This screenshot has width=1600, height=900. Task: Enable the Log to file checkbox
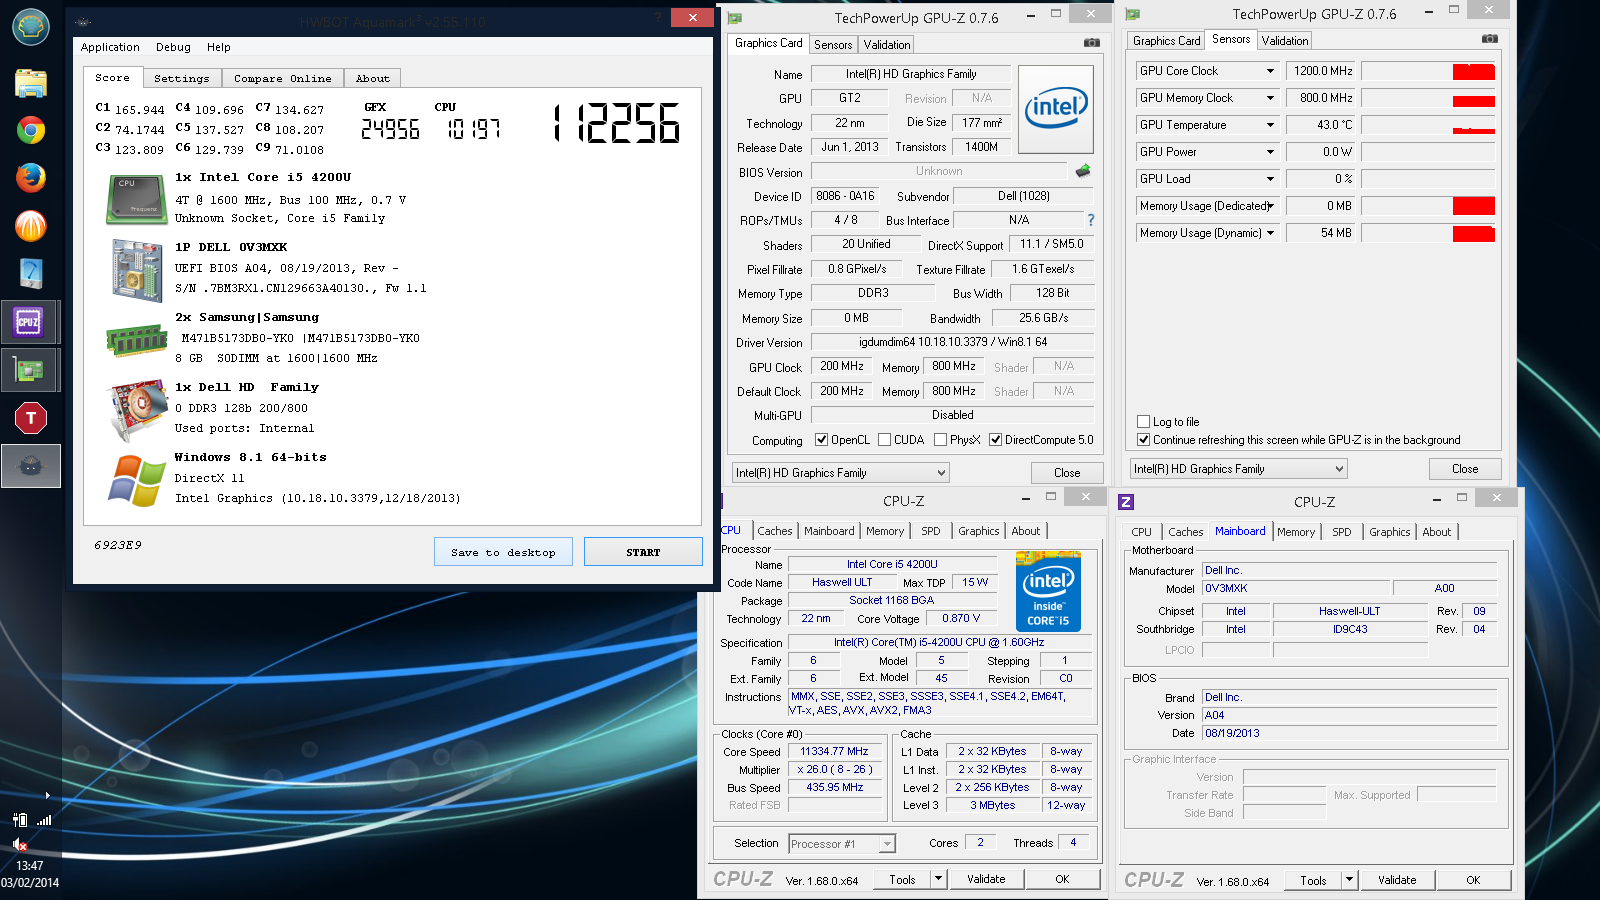pyautogui.click(x=1143, y=421)
